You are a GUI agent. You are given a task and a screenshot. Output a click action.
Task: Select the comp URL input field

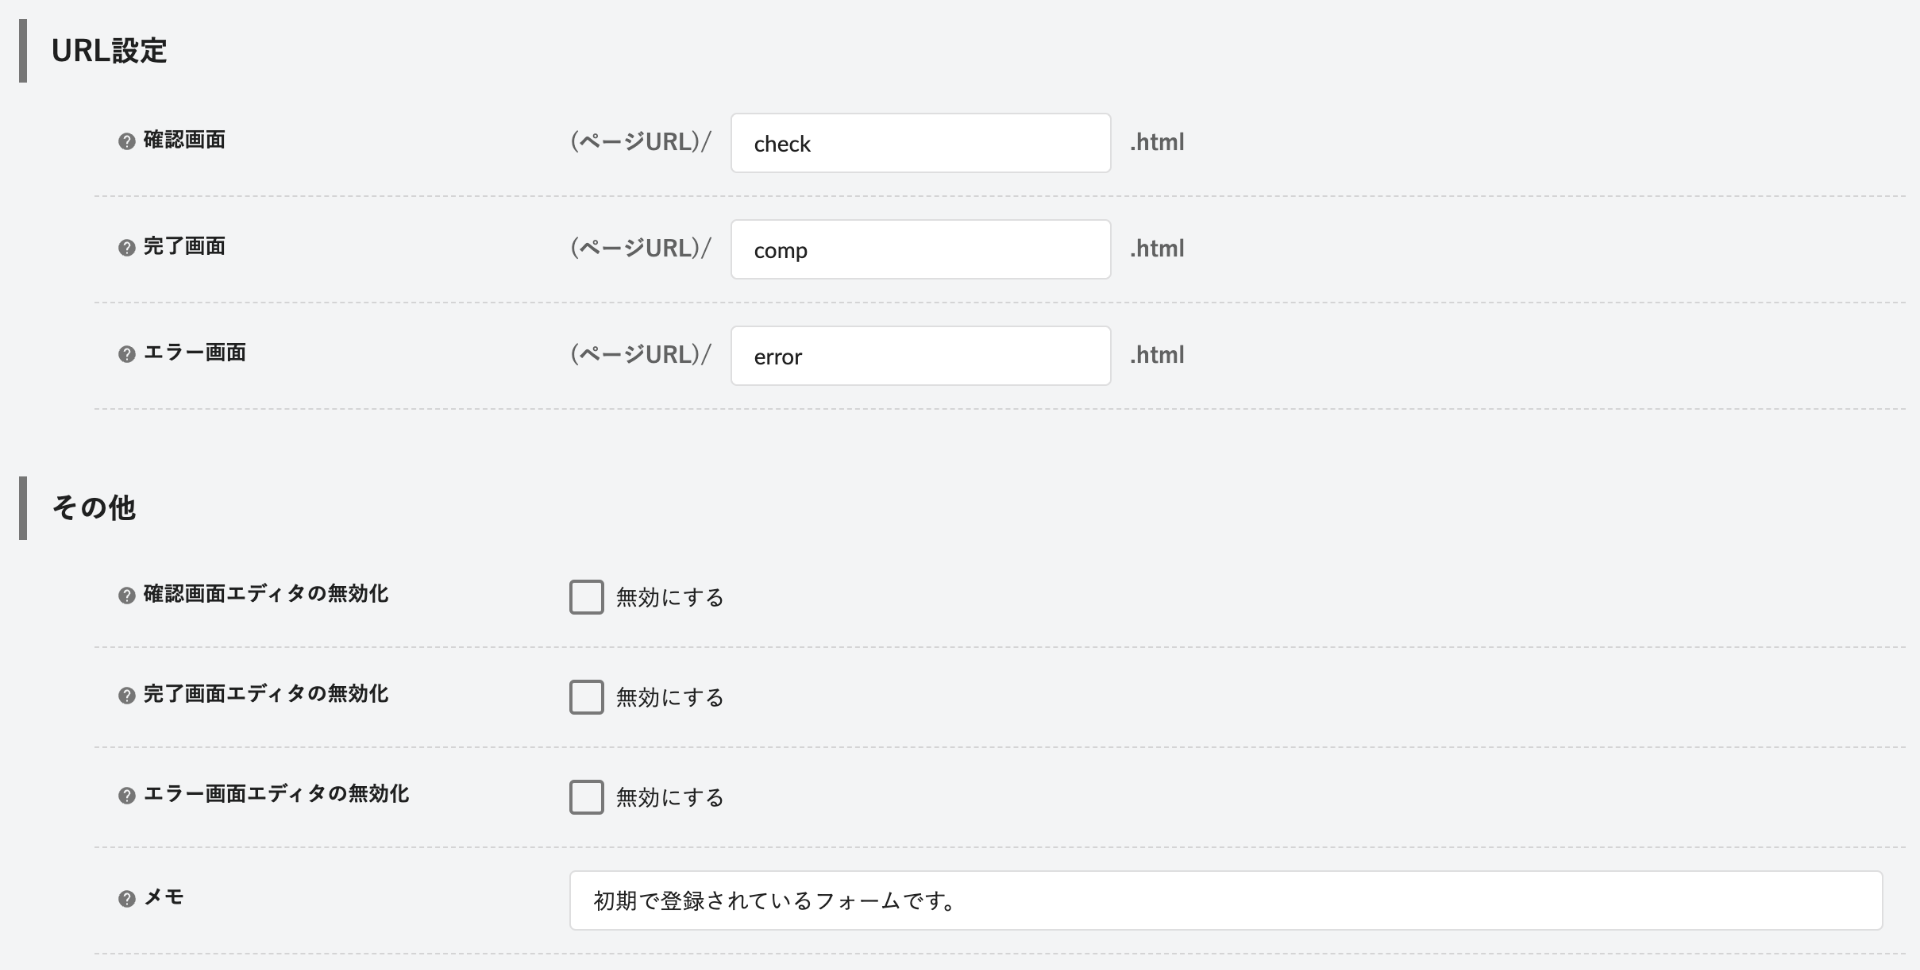coord(920,249)
